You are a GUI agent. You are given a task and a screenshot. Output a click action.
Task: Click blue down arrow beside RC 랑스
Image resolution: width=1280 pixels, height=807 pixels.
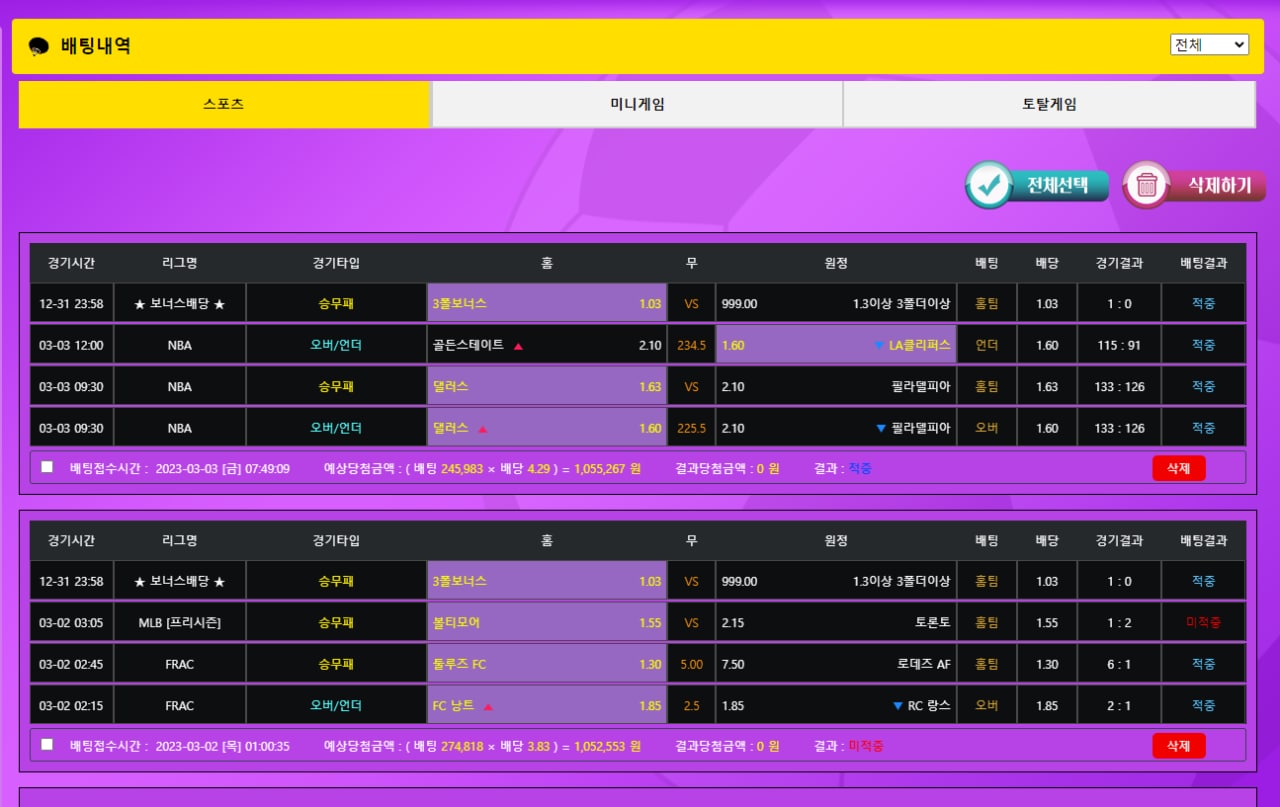tap(897, 706)
